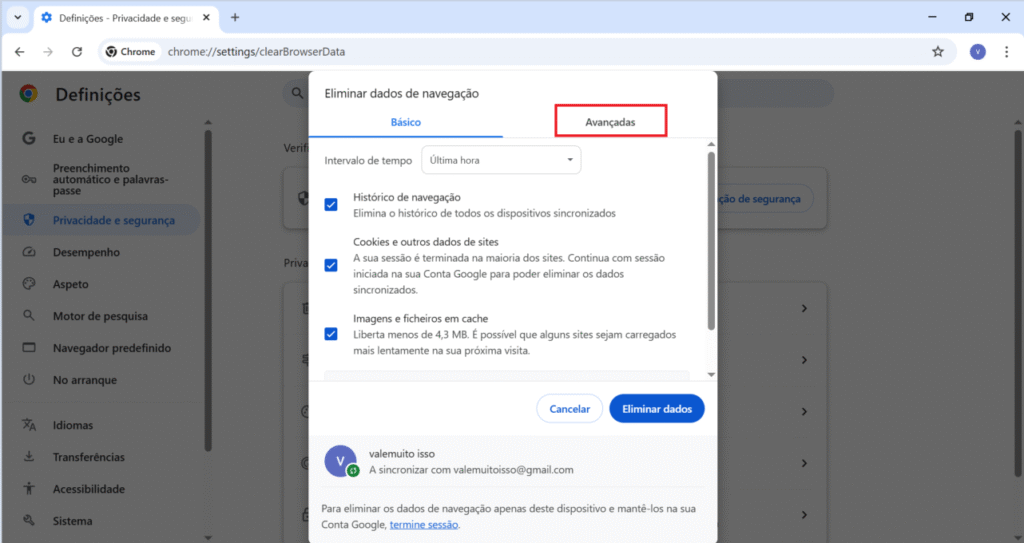Screen dimensions: 1024x543
Task: Click the browser back arrow
Action: pyautogui.click(x=20, y=52)
